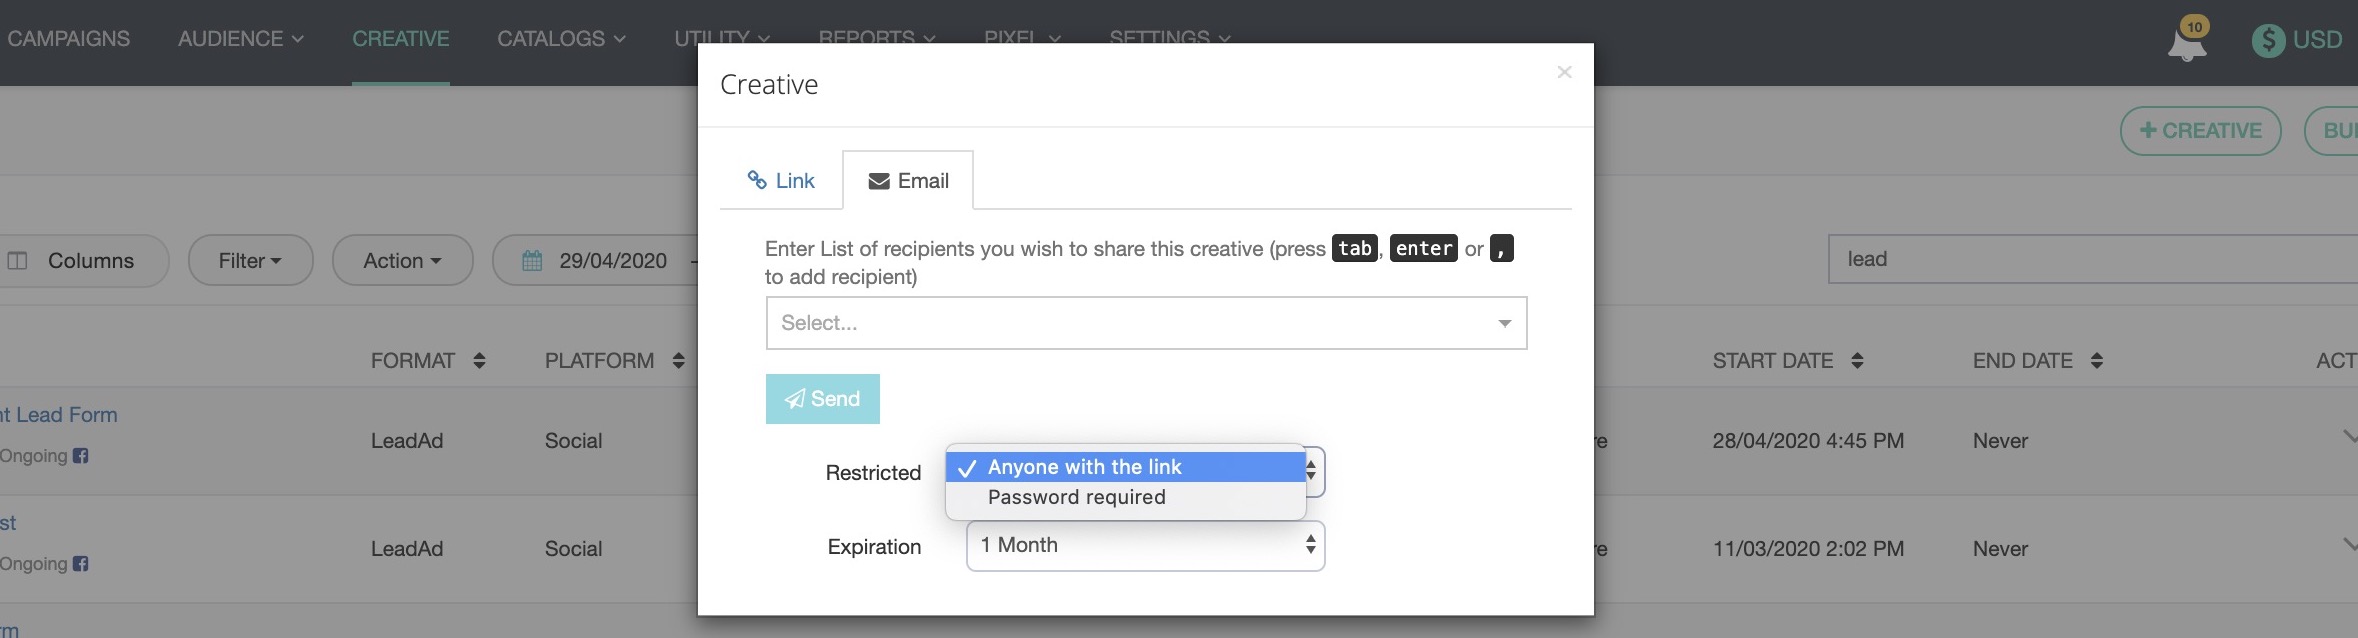Click the search field containing 'lead'

(x=2090, y=260)
